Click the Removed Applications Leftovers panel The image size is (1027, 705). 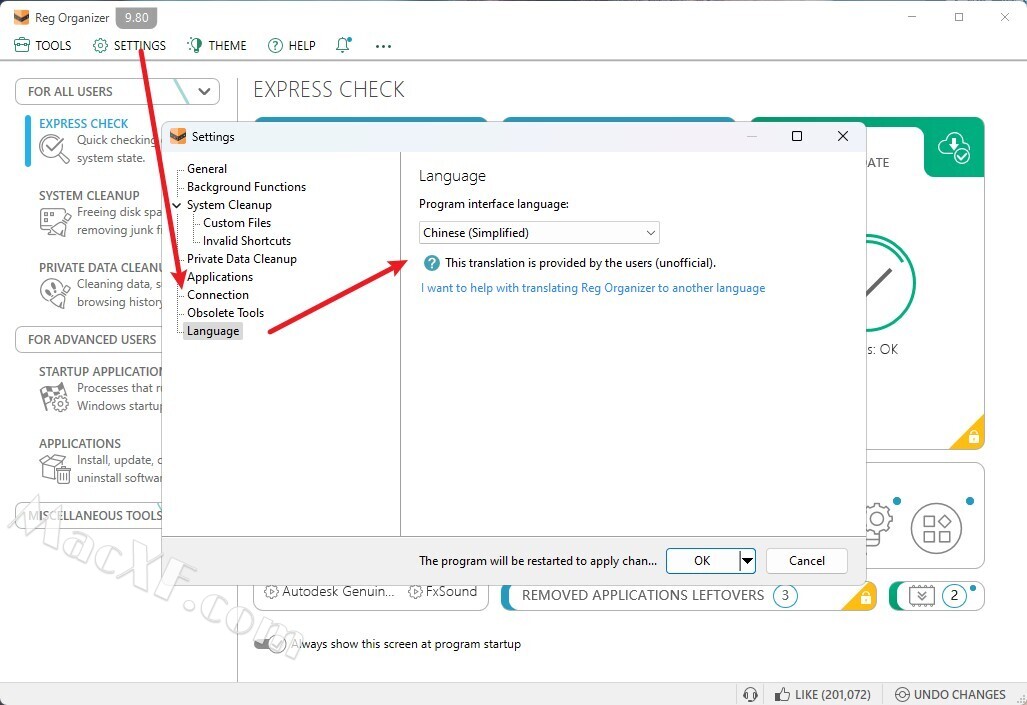pos(689,595)
